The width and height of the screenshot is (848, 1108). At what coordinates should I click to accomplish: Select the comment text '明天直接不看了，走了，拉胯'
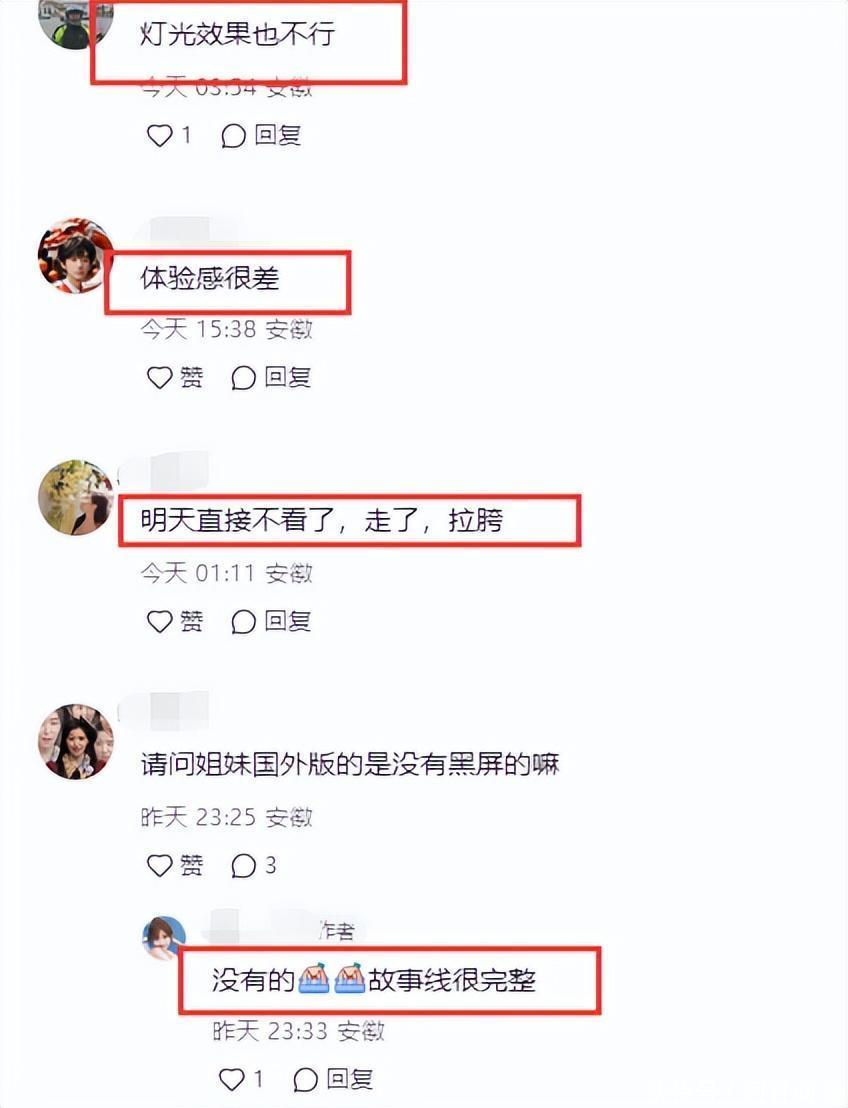322,521
